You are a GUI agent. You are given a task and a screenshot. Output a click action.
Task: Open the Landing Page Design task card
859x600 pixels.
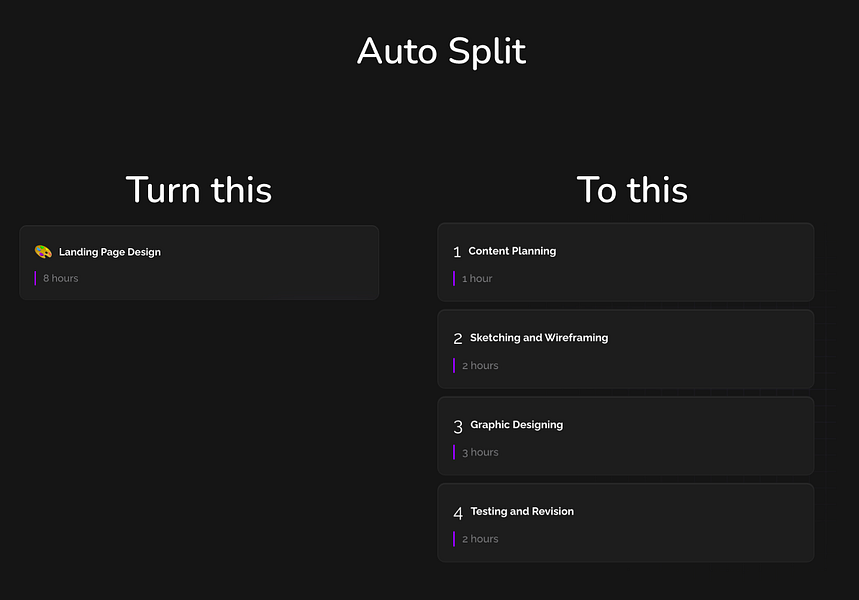coord(199,262)
